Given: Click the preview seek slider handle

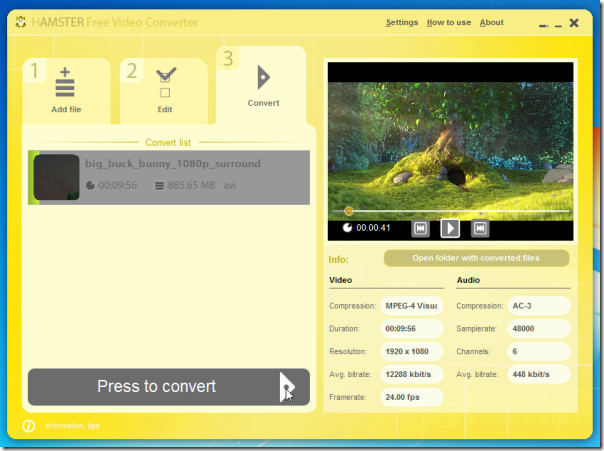Looking at the screenshot, I should (349, 211).
